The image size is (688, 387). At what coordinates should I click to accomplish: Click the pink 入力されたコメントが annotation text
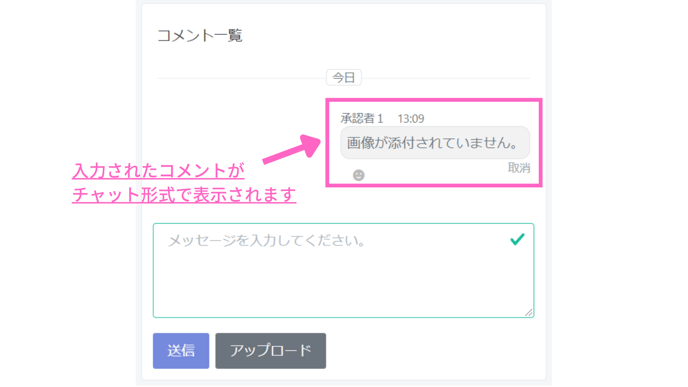click(158, 171)
